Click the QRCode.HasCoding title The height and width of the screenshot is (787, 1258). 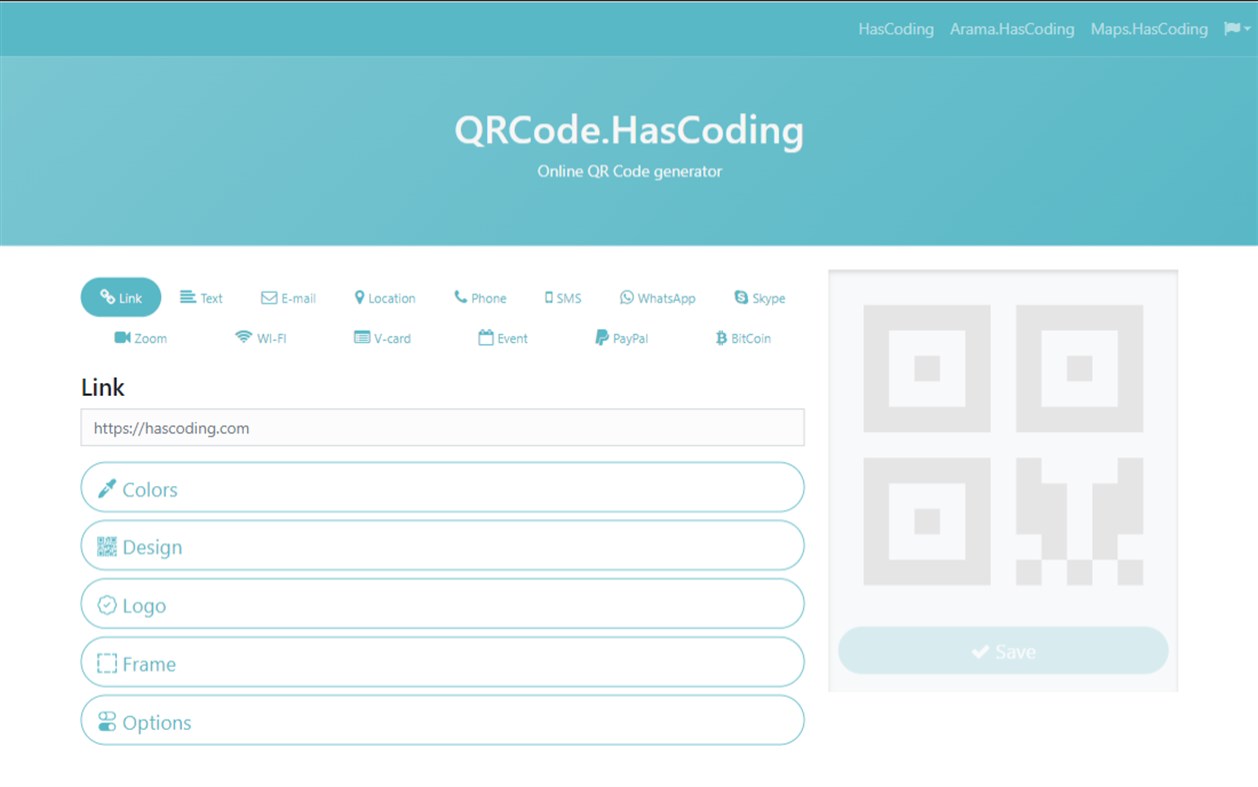coord(629,131)
